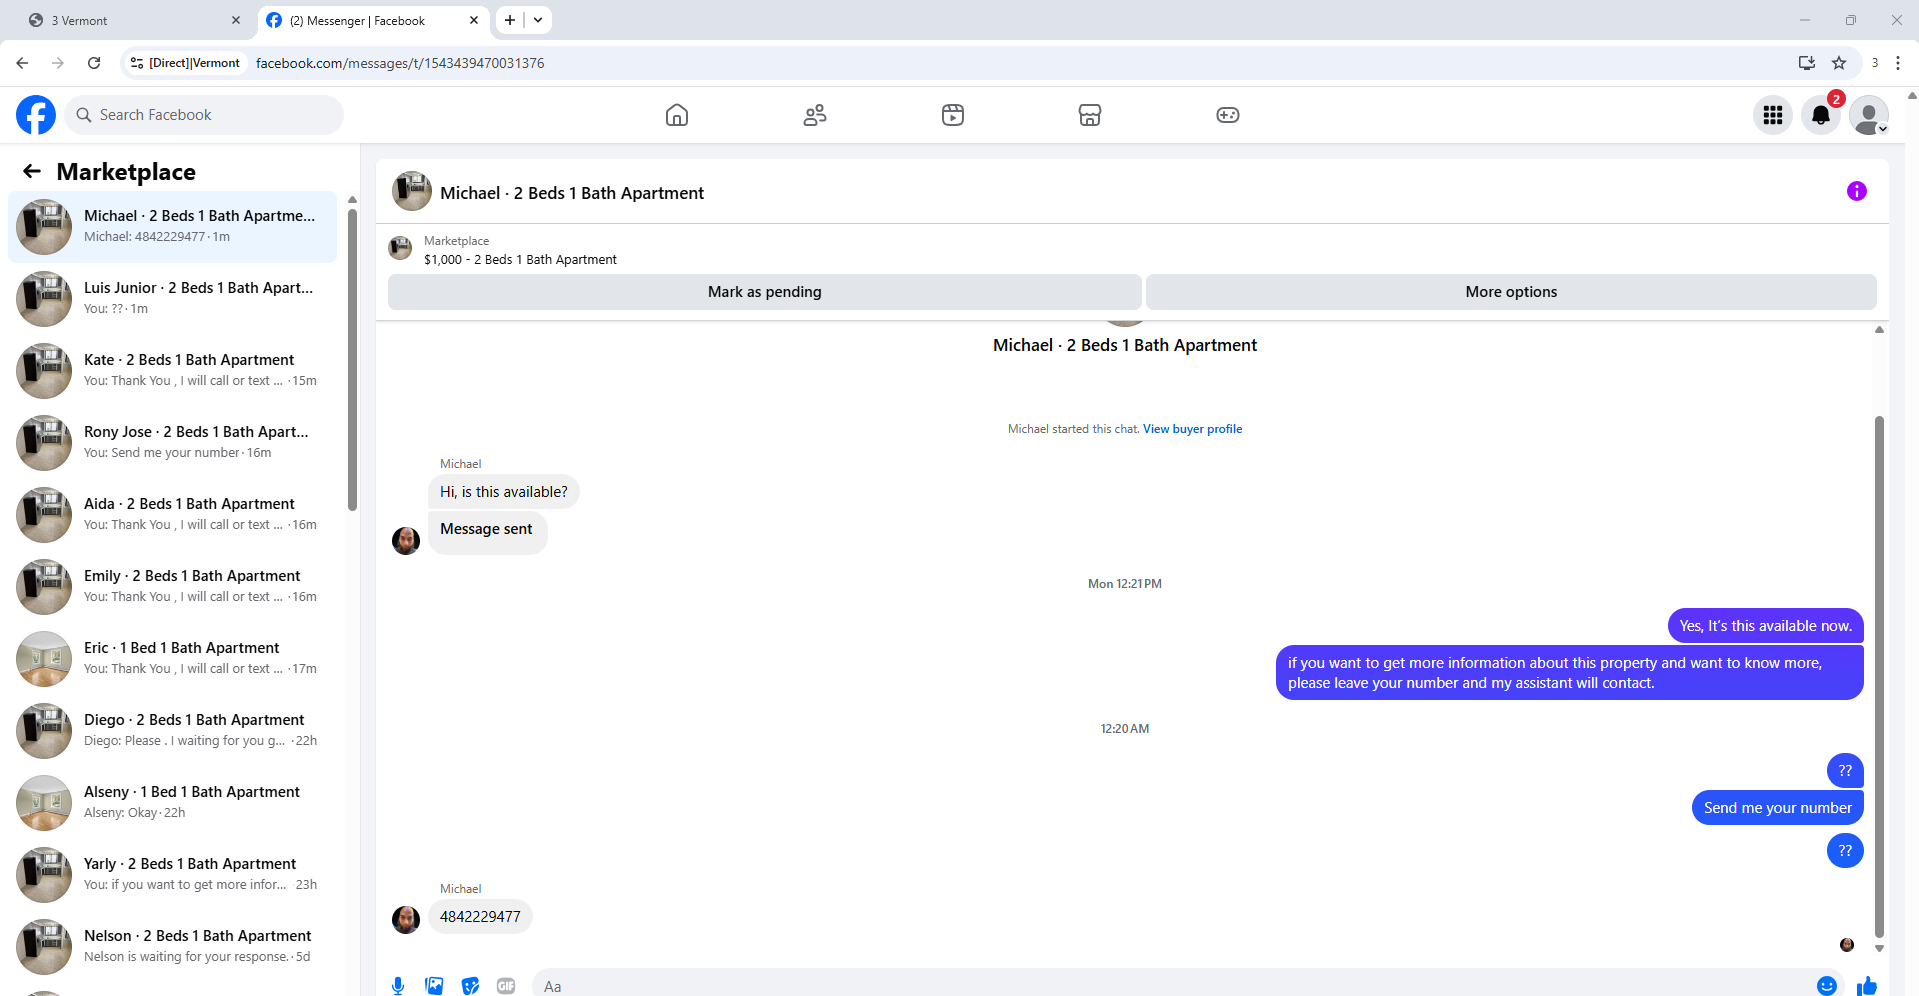Focus the Search Facebook field
Image resolution: width=1919 pixels, height=996 pixels.
pos(204,115)
